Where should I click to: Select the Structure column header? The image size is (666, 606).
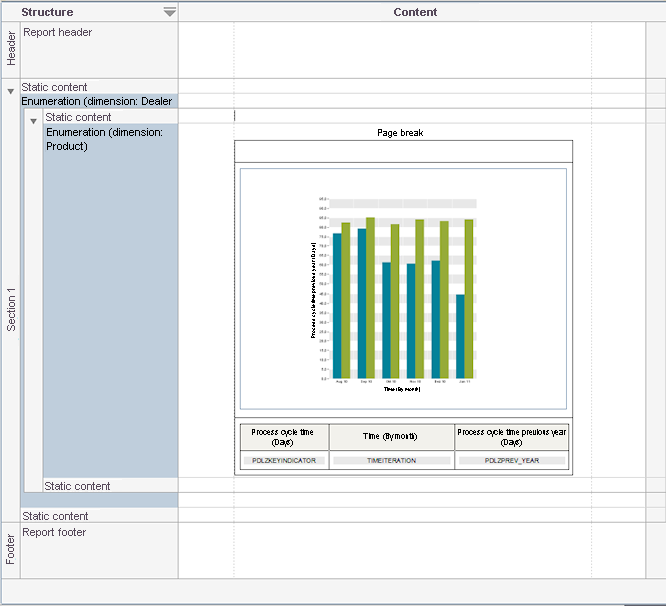click(x=47, y=12)
